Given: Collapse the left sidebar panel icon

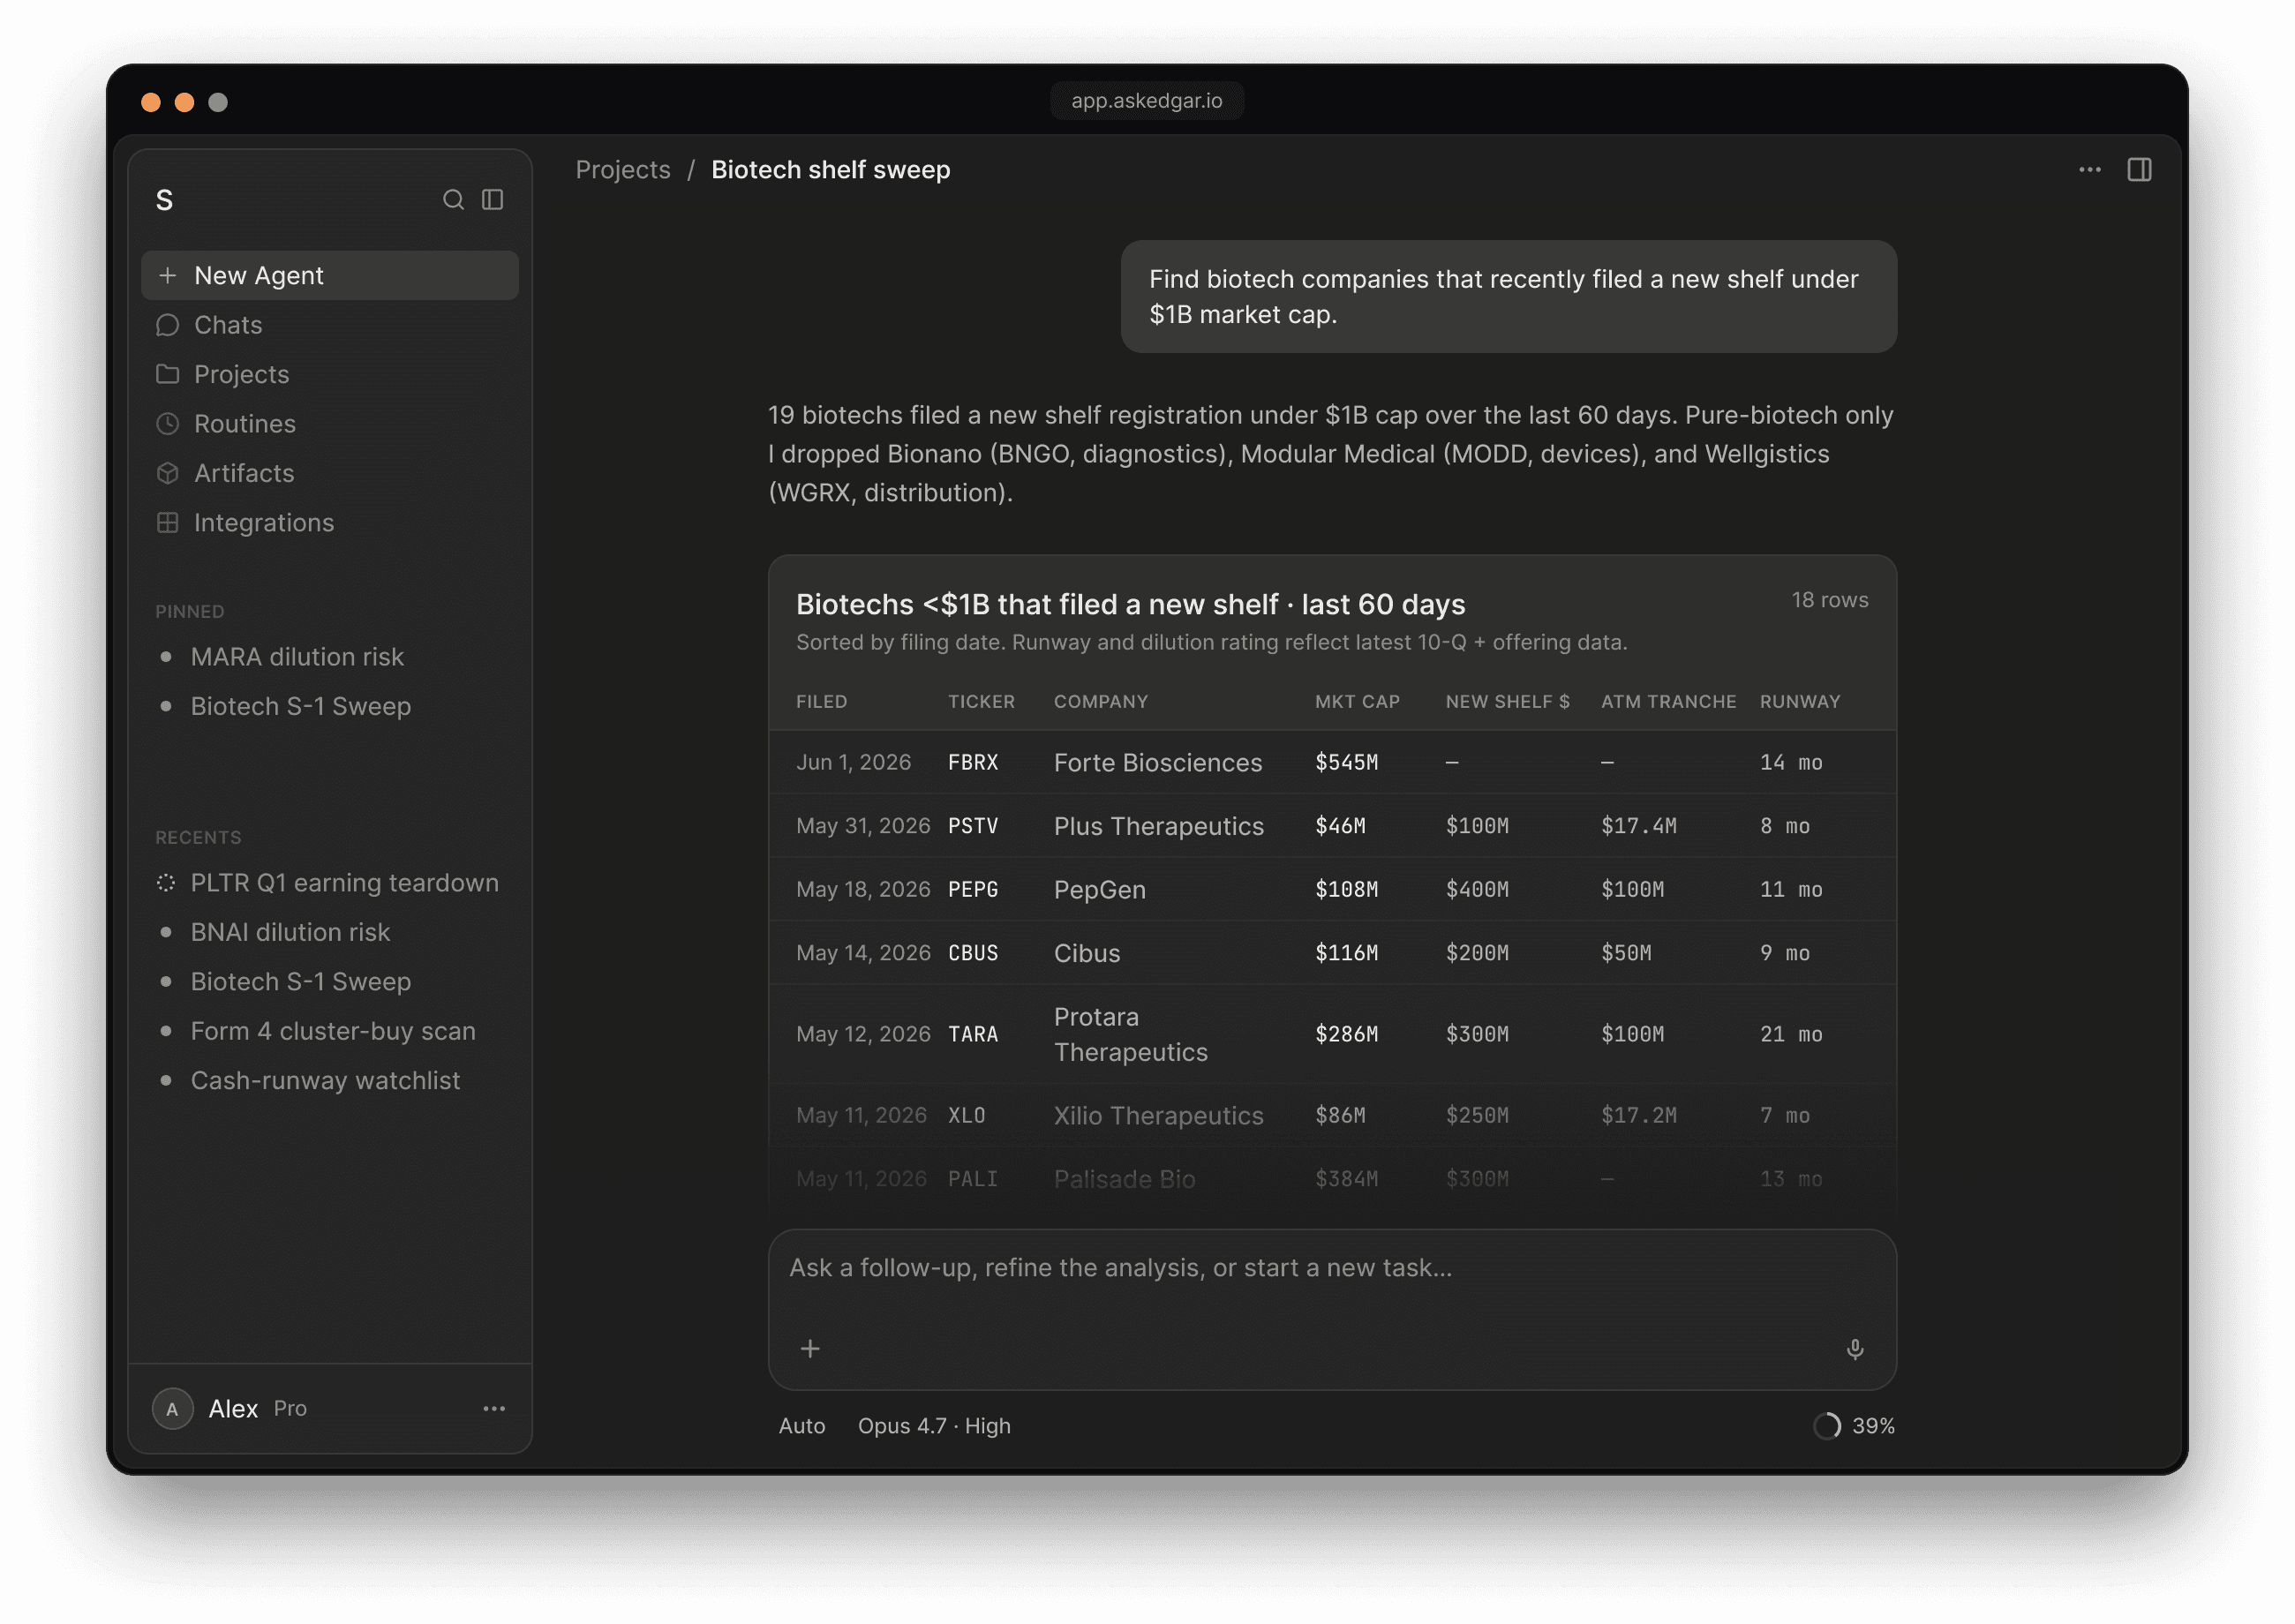Looking at the screenshot, I should click(493, 200).
